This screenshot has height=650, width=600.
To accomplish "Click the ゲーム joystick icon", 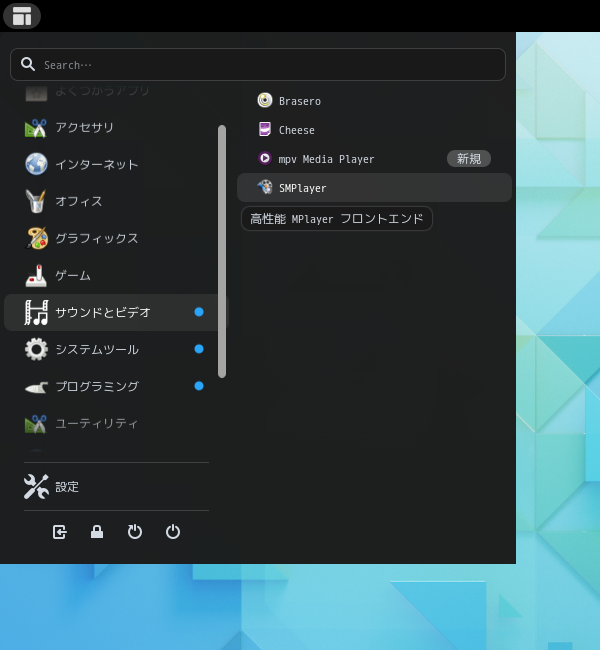I will click(36, 276).
